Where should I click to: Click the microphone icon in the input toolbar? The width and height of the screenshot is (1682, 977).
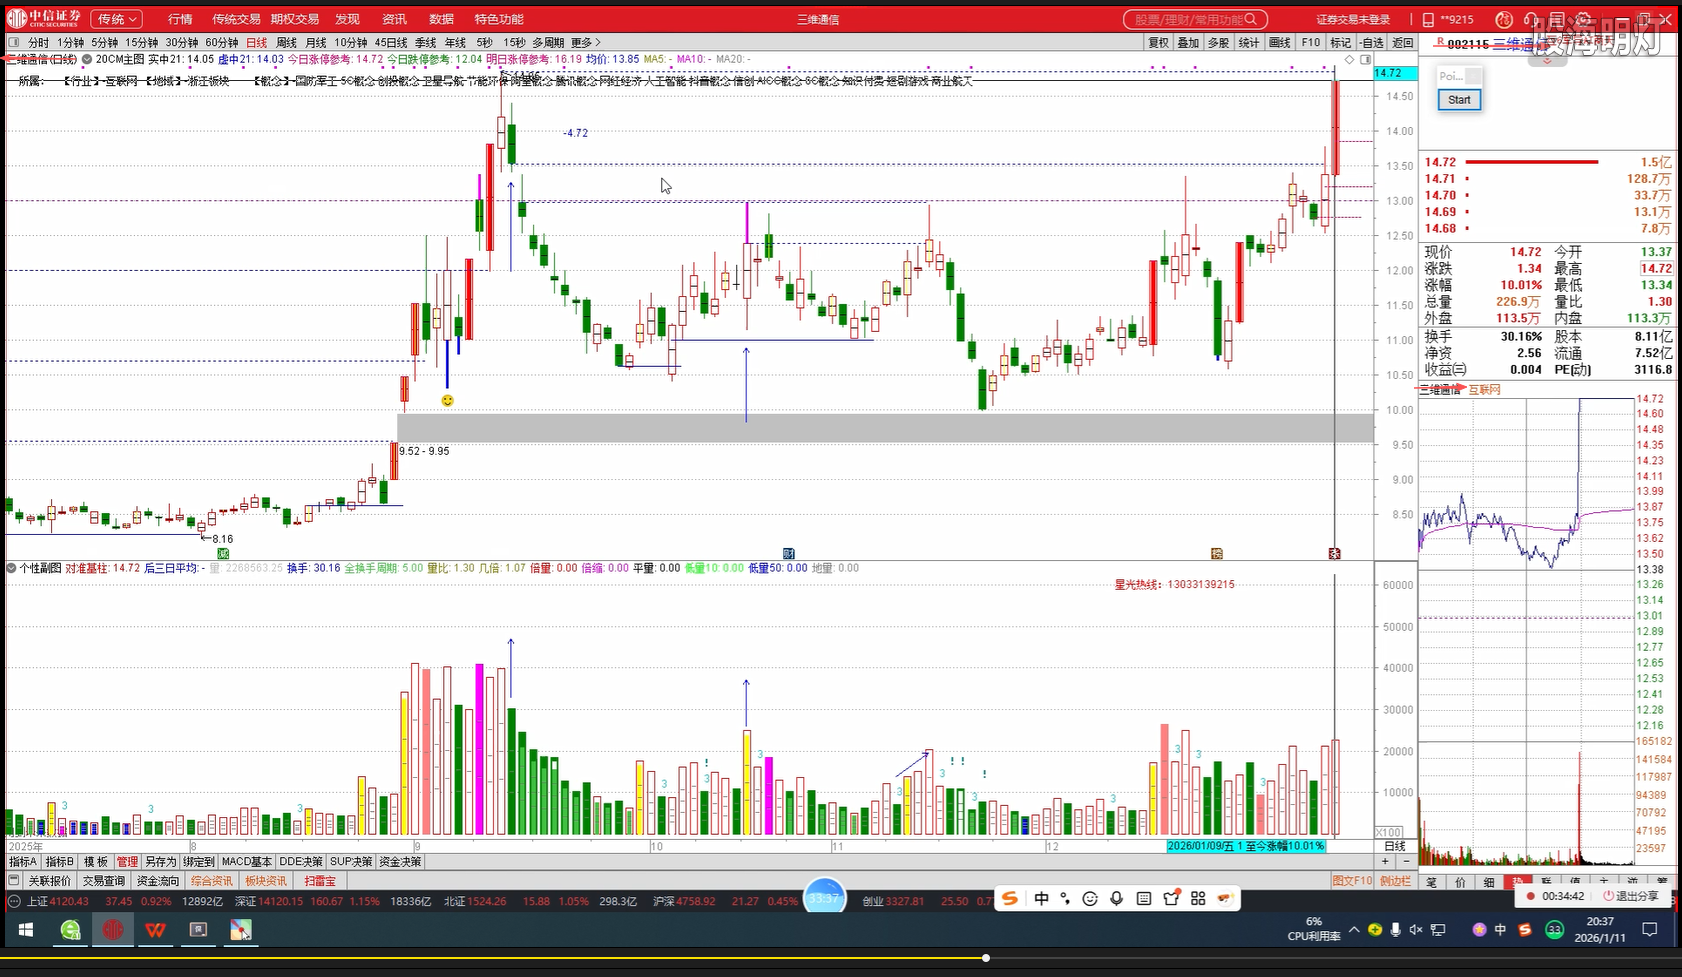click(x=1117, y=898)
